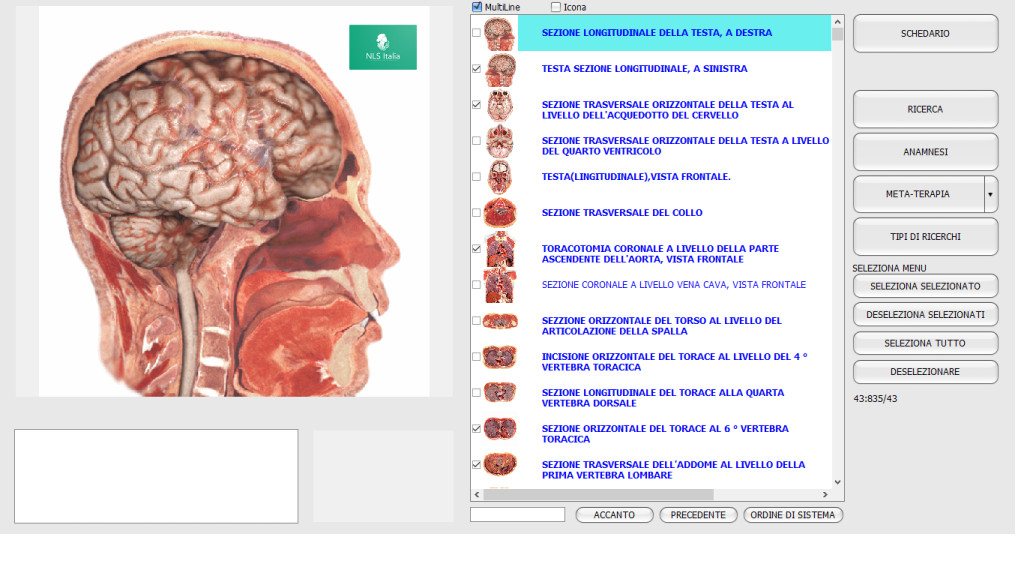Select SEZIONE TRASVERSALE DEL COLLO text
1024x576 pixels.
pyautogui.click(x=622, y=212)
